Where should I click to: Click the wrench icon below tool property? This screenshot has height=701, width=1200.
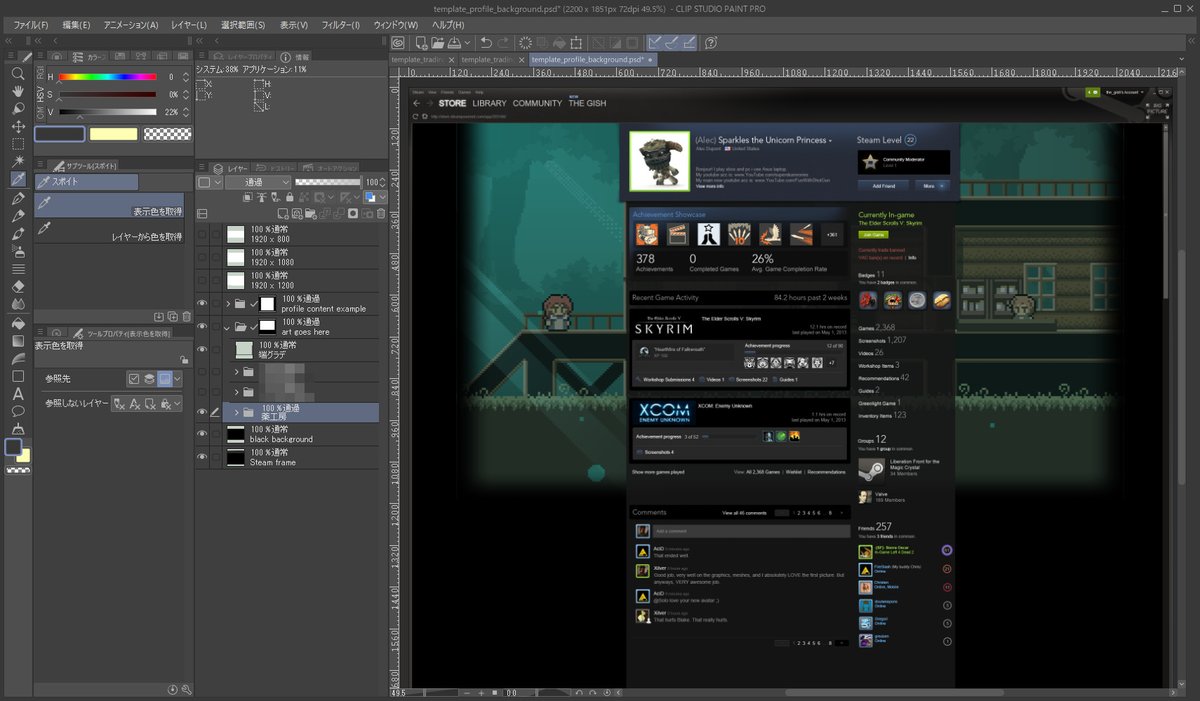(x=186, y=689)
